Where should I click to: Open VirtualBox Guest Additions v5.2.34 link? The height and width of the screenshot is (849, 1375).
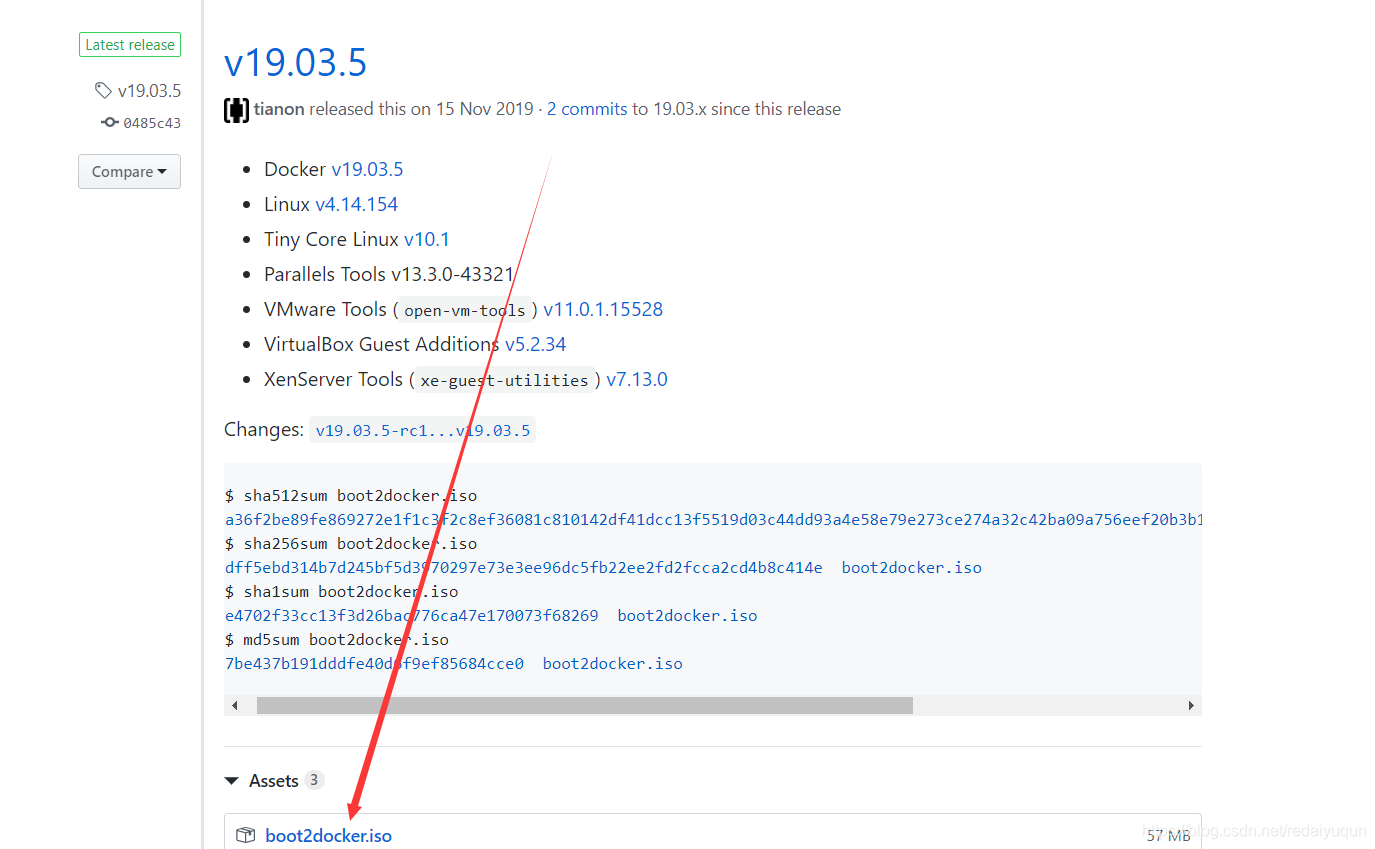point(535,344)
